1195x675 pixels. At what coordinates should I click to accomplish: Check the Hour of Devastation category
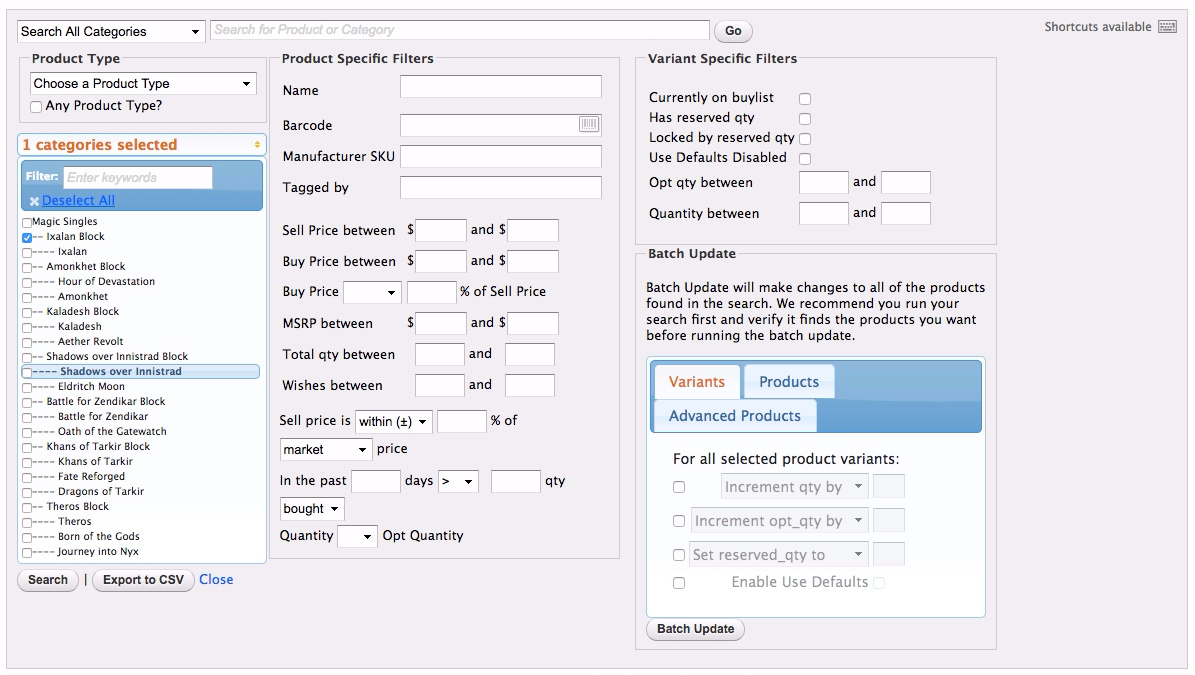coord(27,283)
